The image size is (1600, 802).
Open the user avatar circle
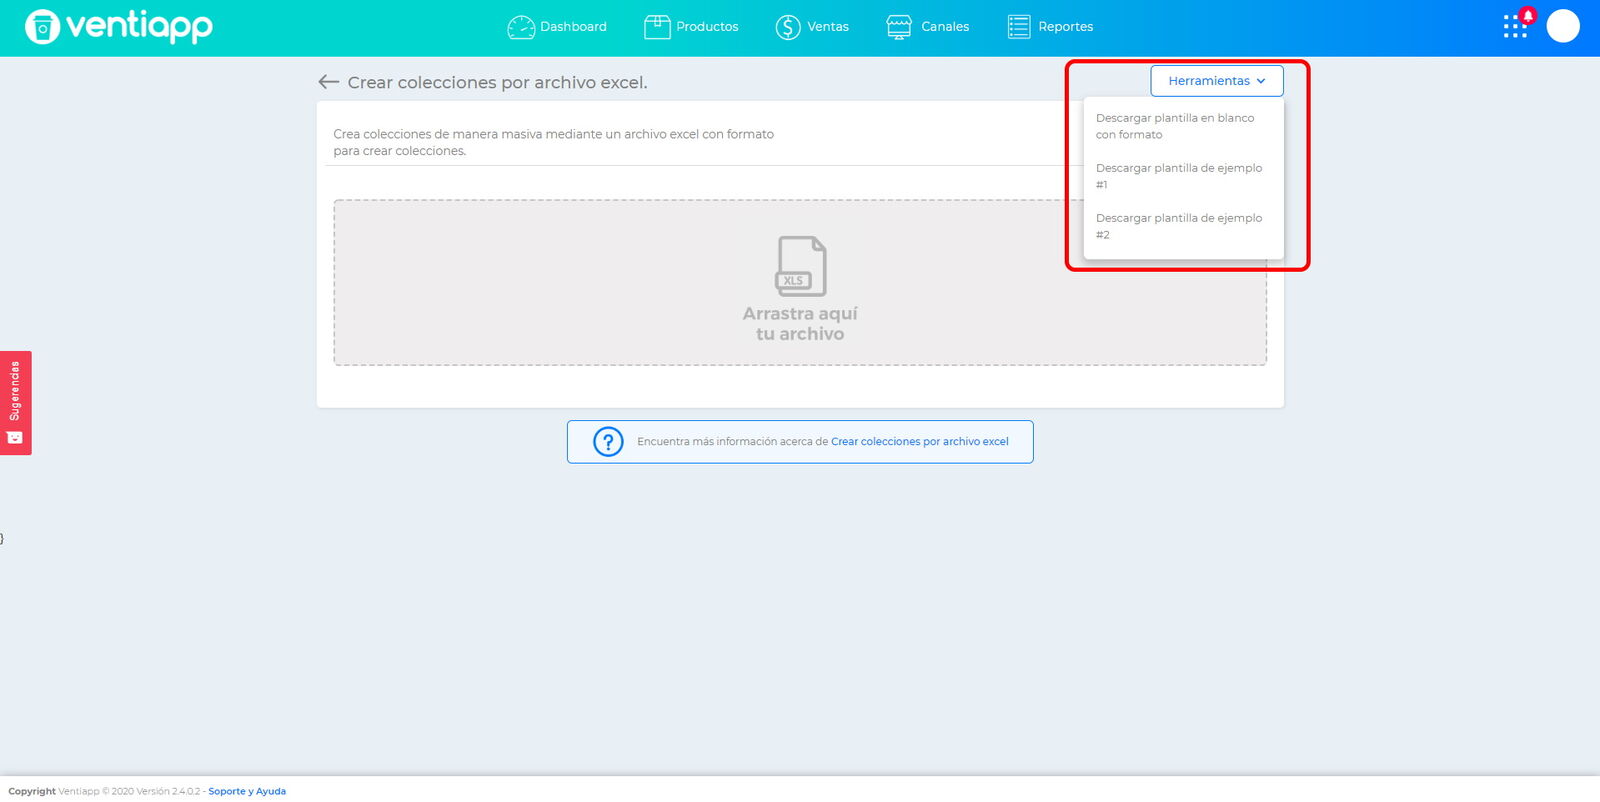coord(1563,26)
